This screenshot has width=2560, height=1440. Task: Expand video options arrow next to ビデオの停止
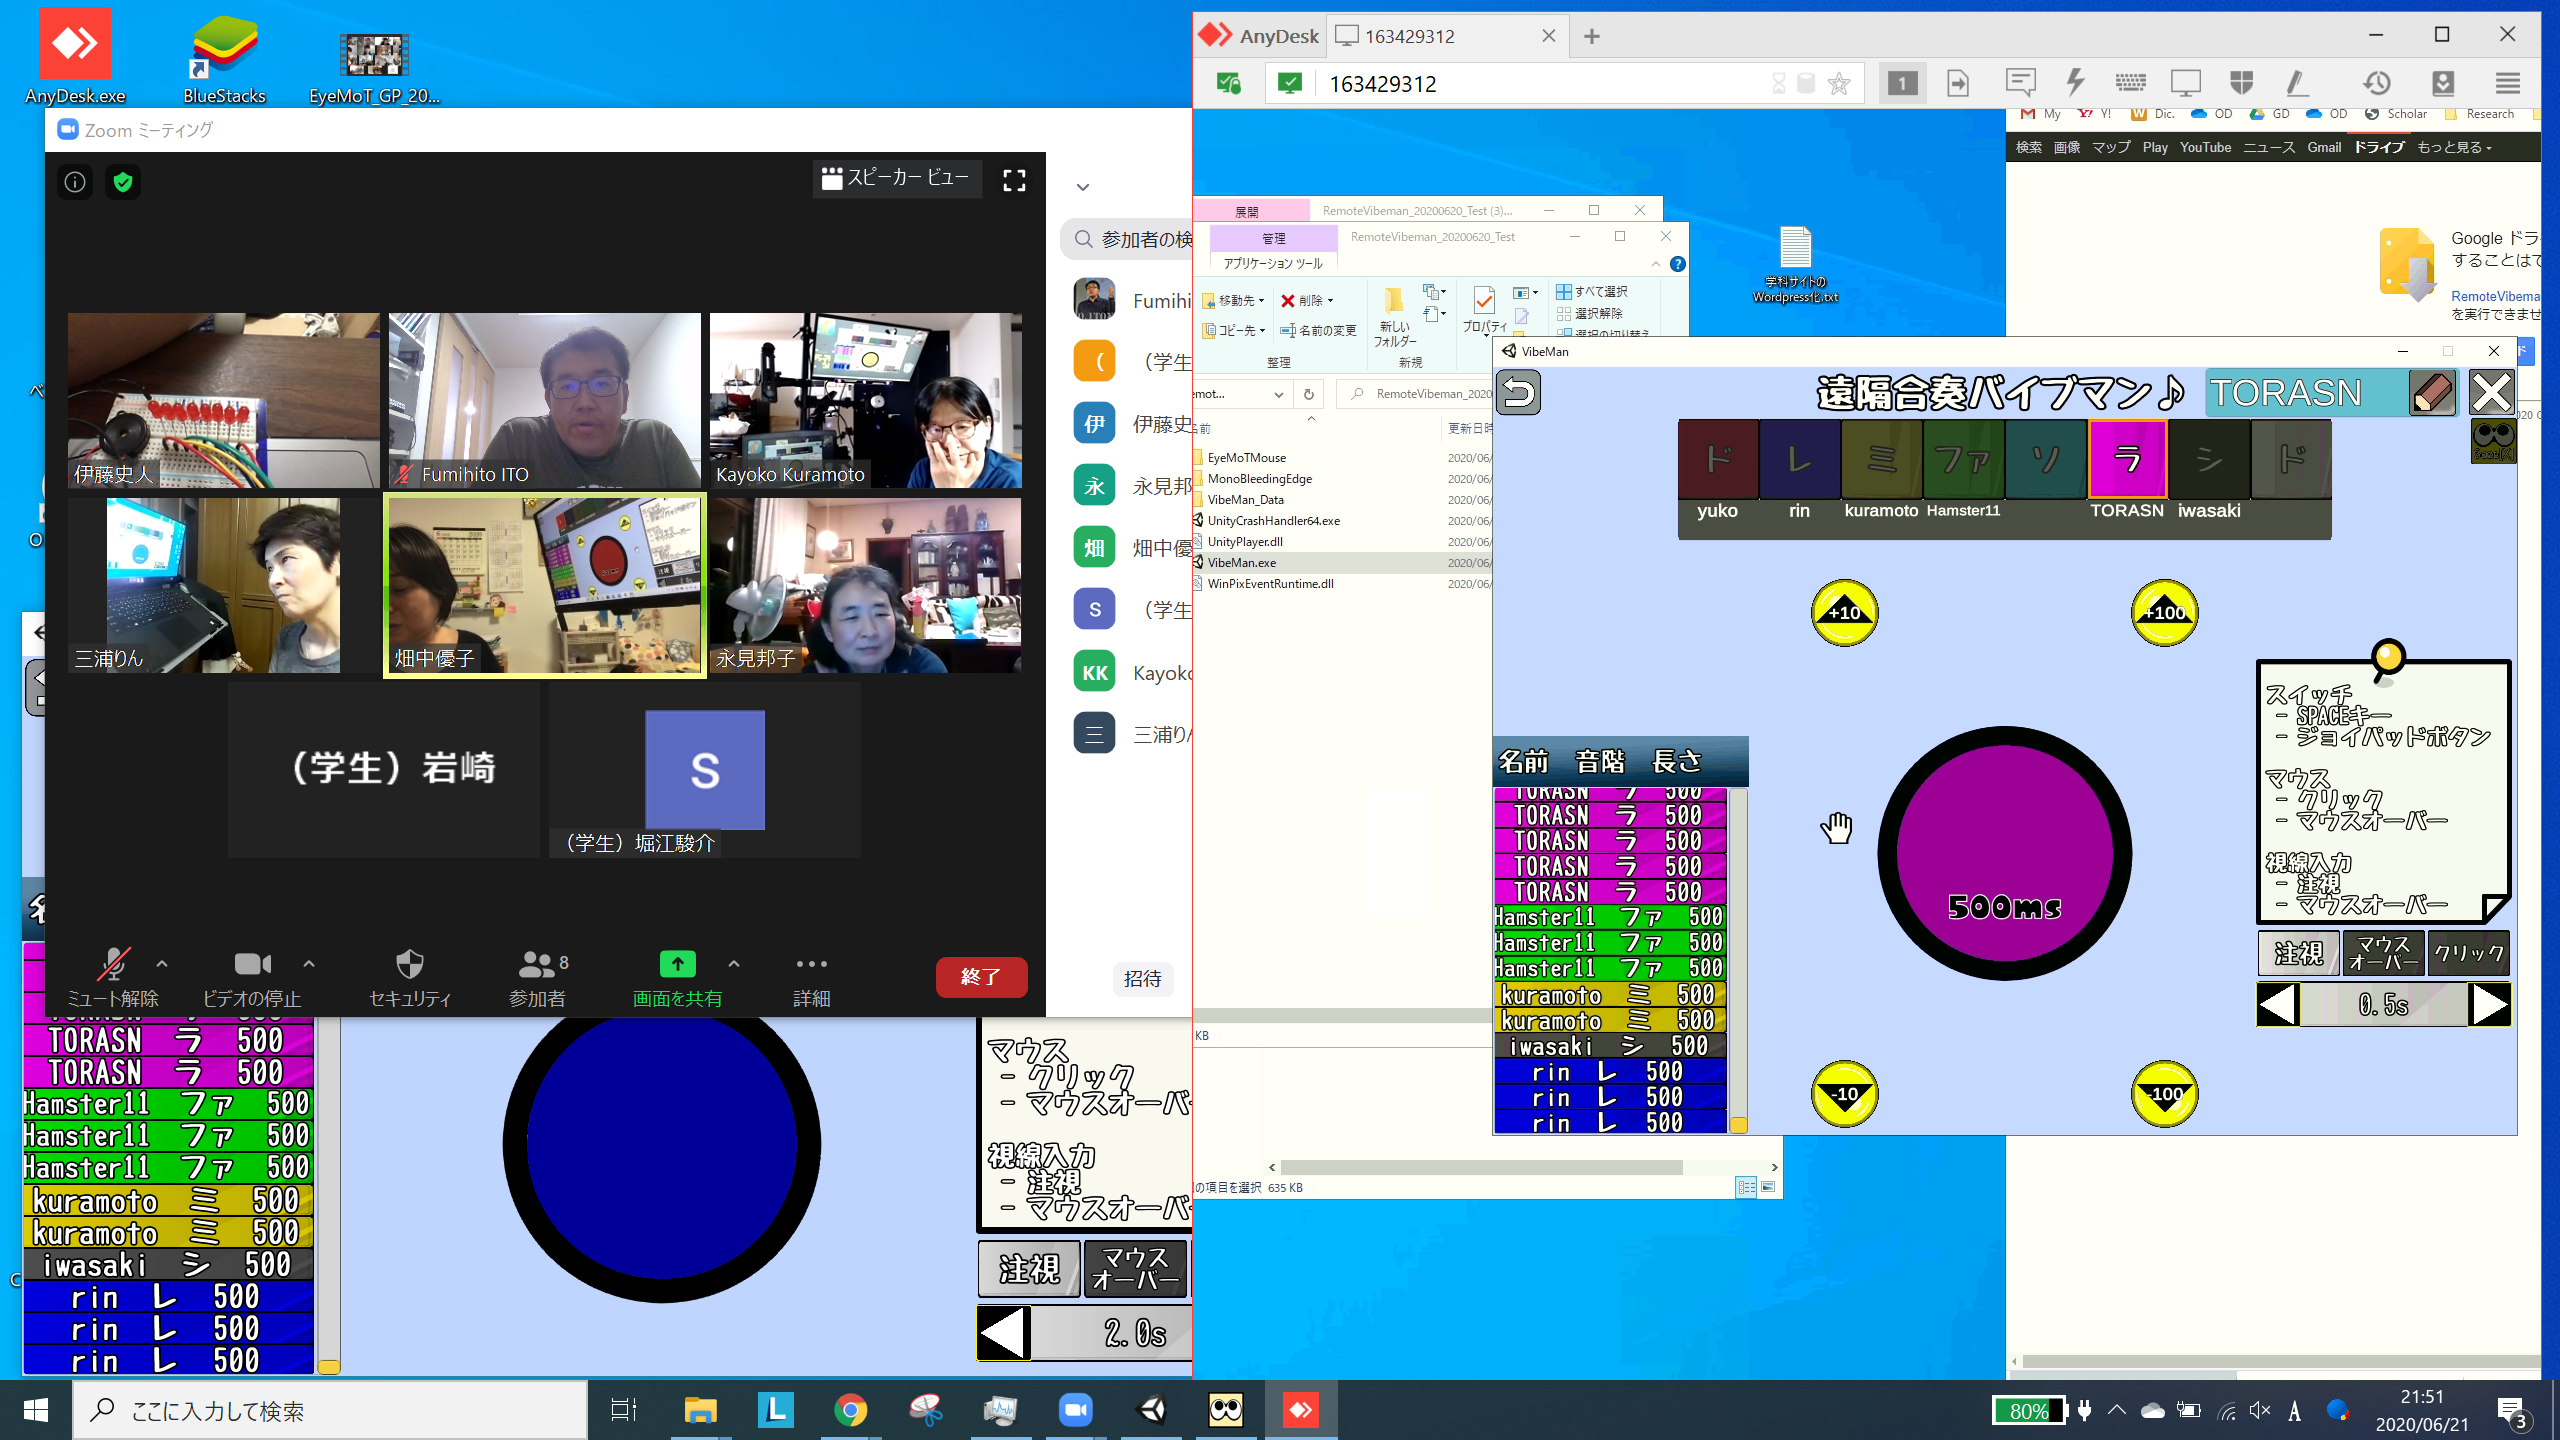(x=309, y=964)
